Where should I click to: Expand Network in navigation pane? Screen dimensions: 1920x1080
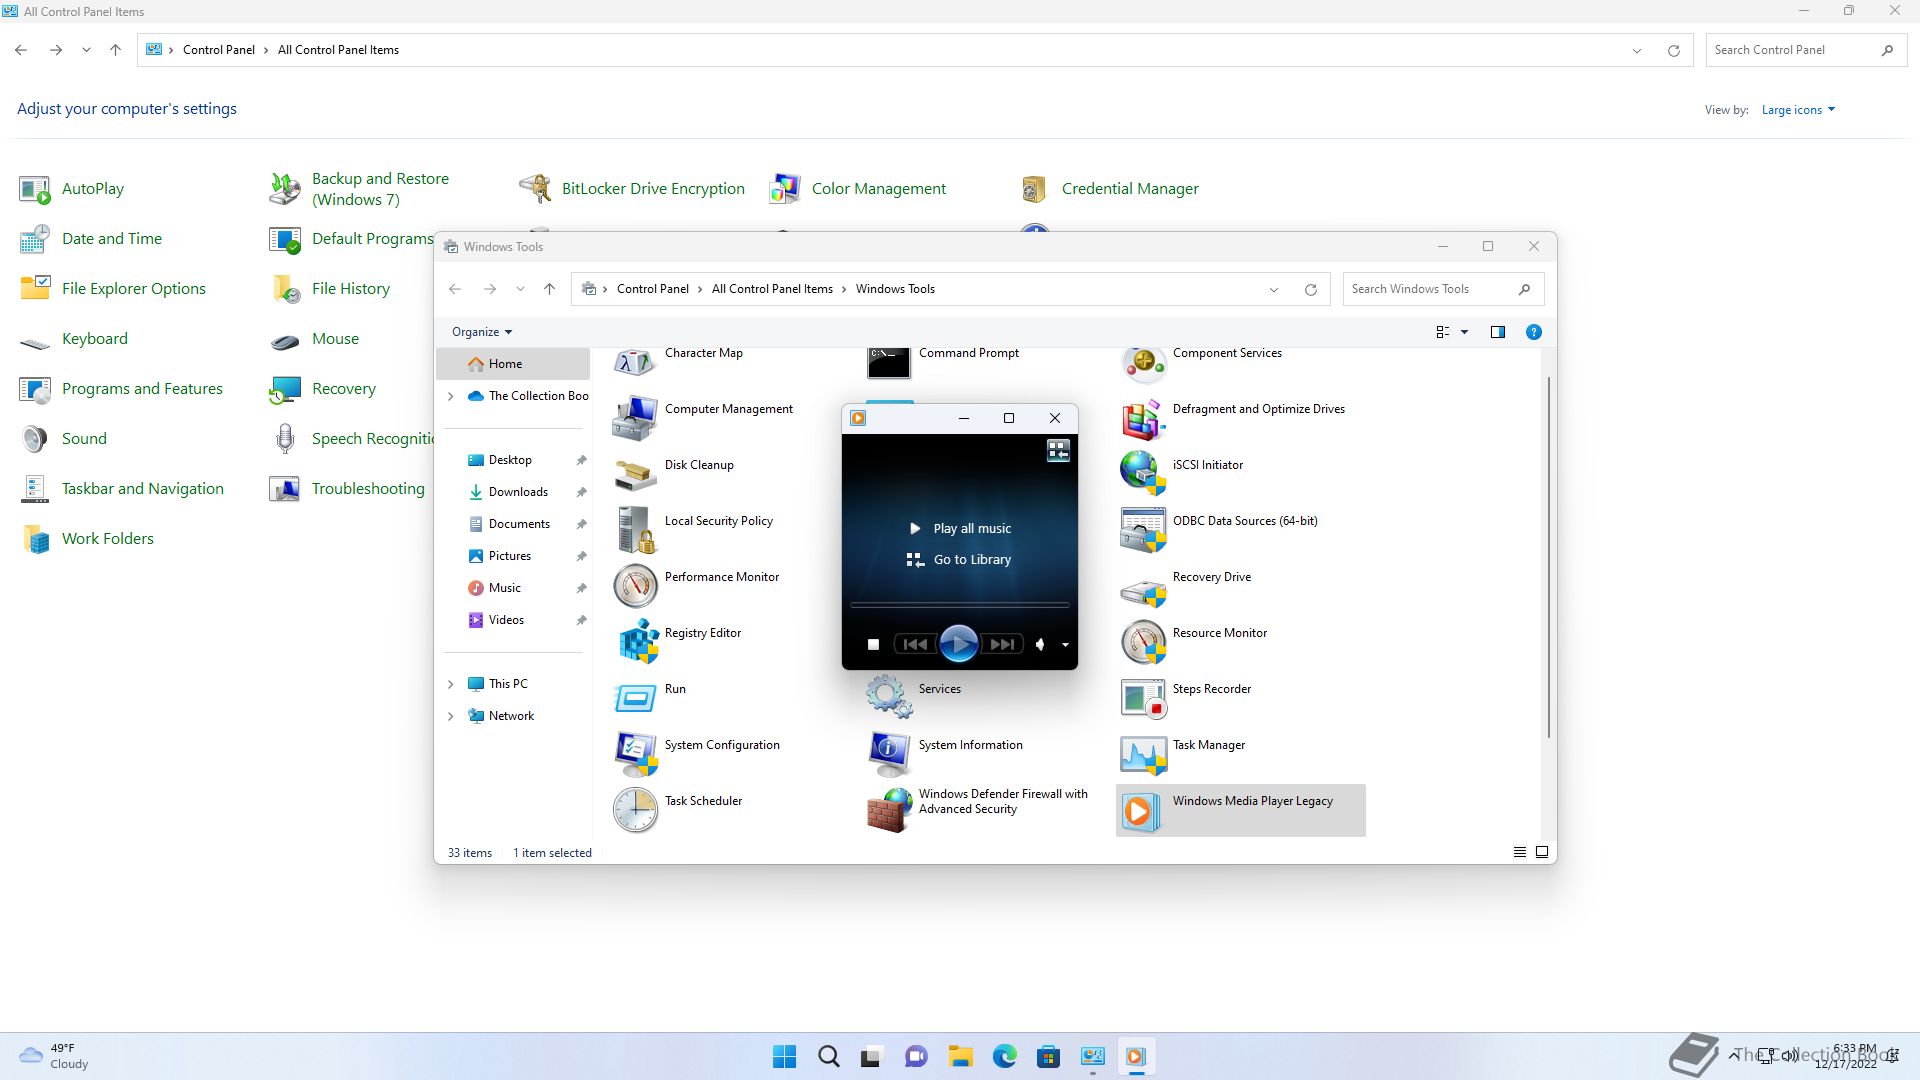[x=450, y=716]
